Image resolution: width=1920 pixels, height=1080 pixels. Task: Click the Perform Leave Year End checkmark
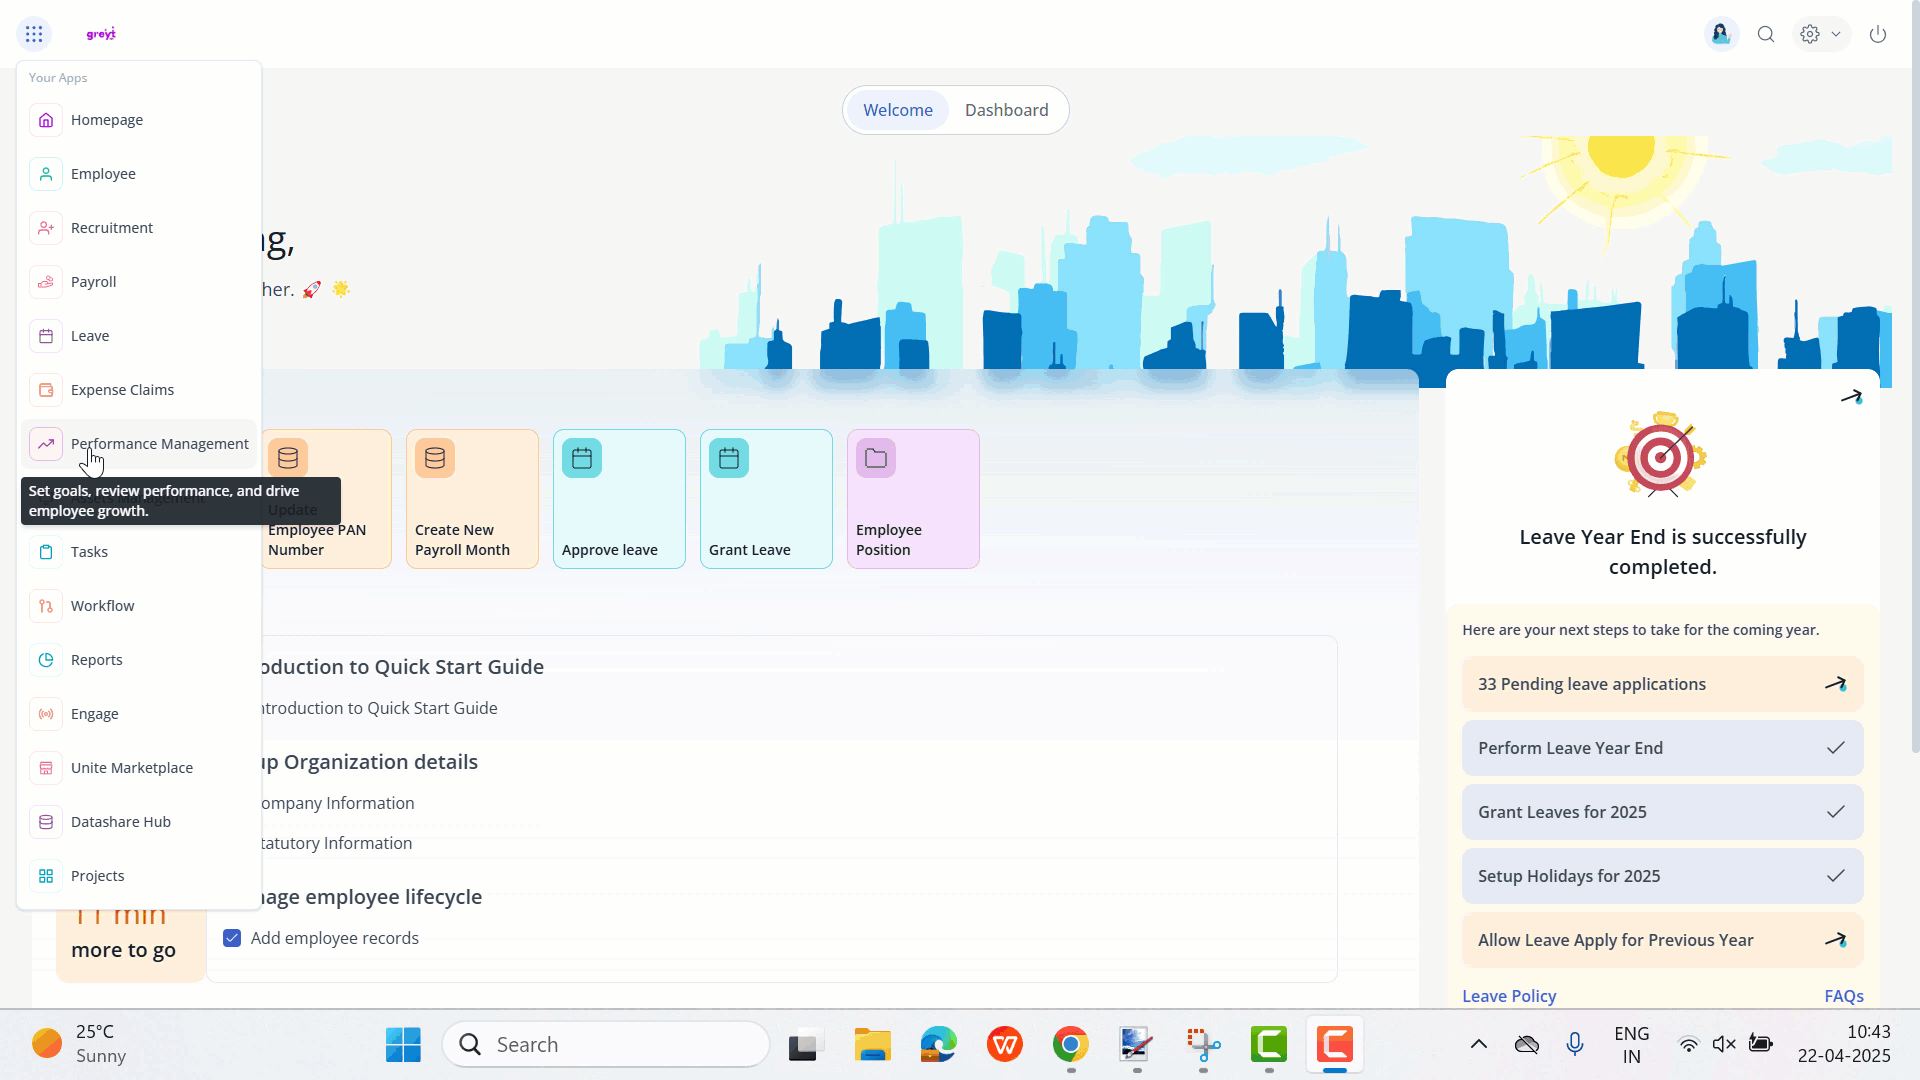pos(1836,748)
